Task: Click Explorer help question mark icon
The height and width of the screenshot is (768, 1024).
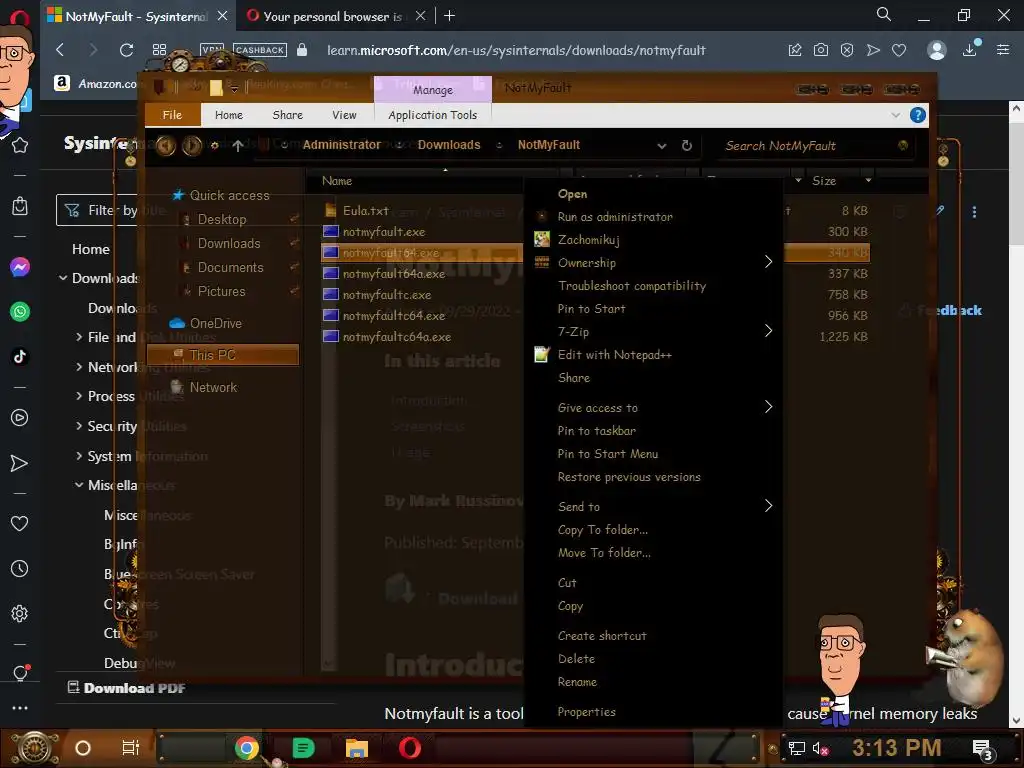Action: [x=918, y=116]
